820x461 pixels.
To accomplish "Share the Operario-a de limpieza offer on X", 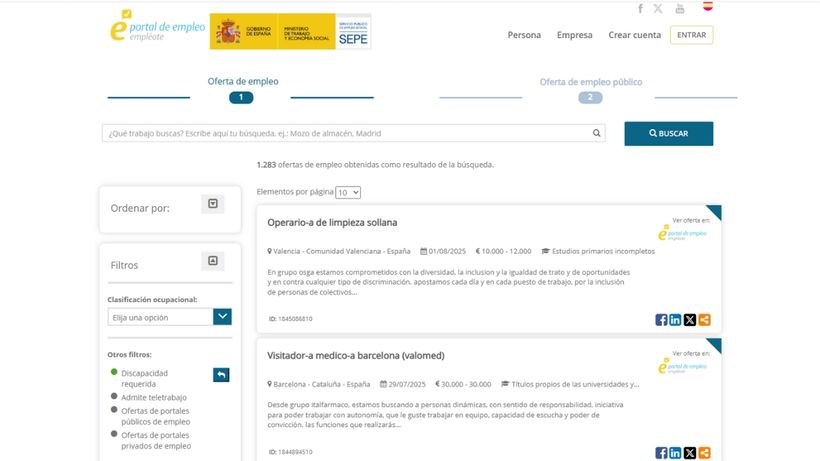I will point(690,320).
